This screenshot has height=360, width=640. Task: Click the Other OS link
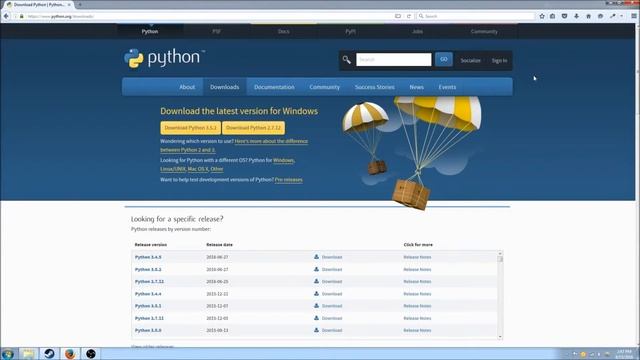[217, 169]
